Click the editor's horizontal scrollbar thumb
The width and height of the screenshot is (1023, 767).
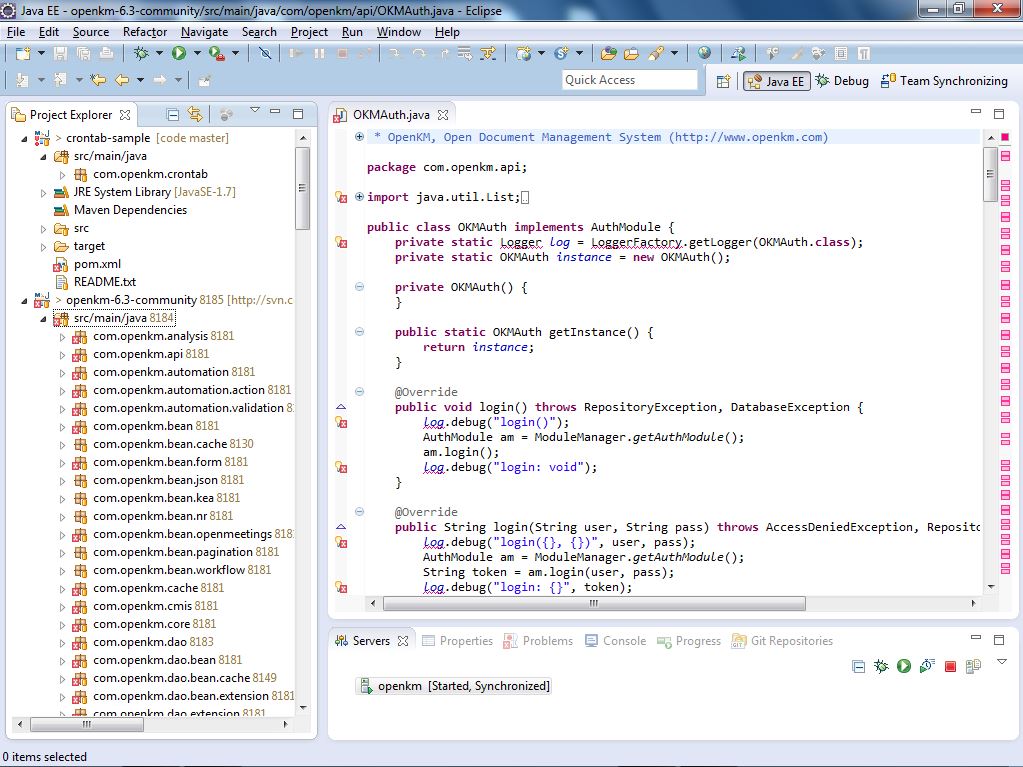click(x=596, y=603)
